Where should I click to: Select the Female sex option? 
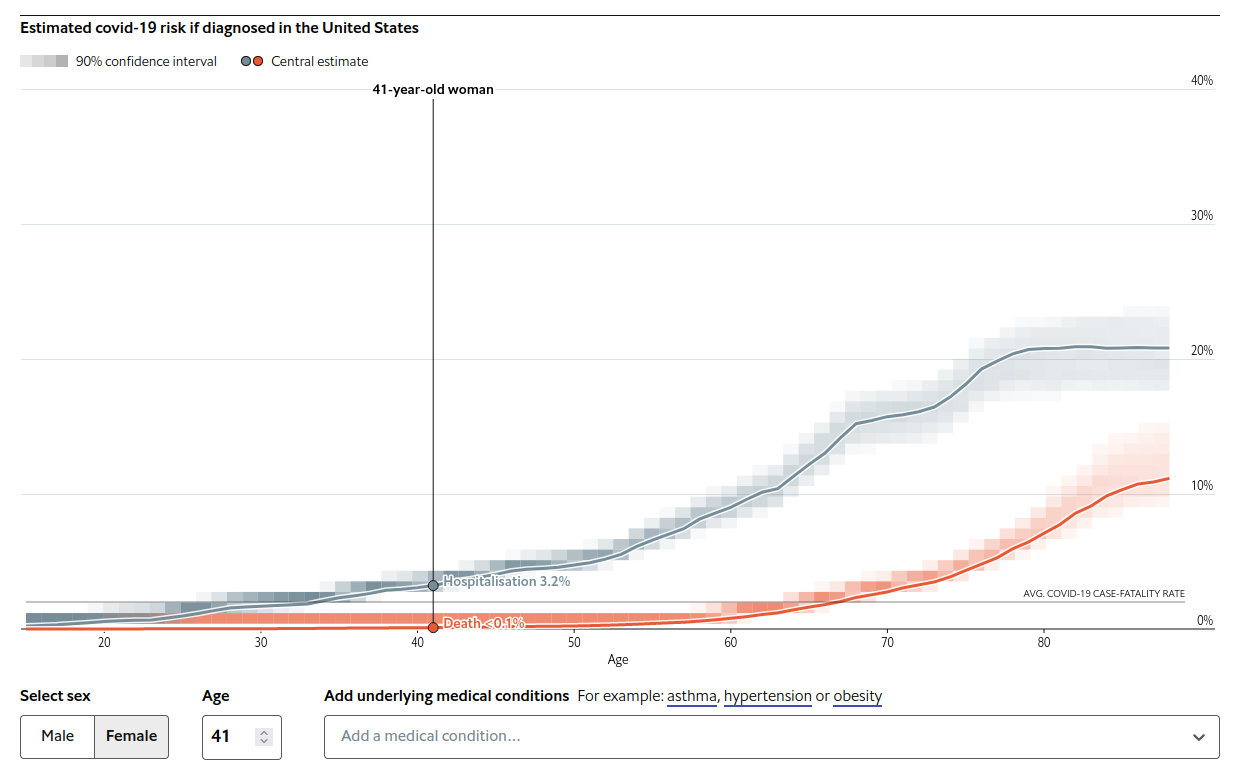[131, 736]
